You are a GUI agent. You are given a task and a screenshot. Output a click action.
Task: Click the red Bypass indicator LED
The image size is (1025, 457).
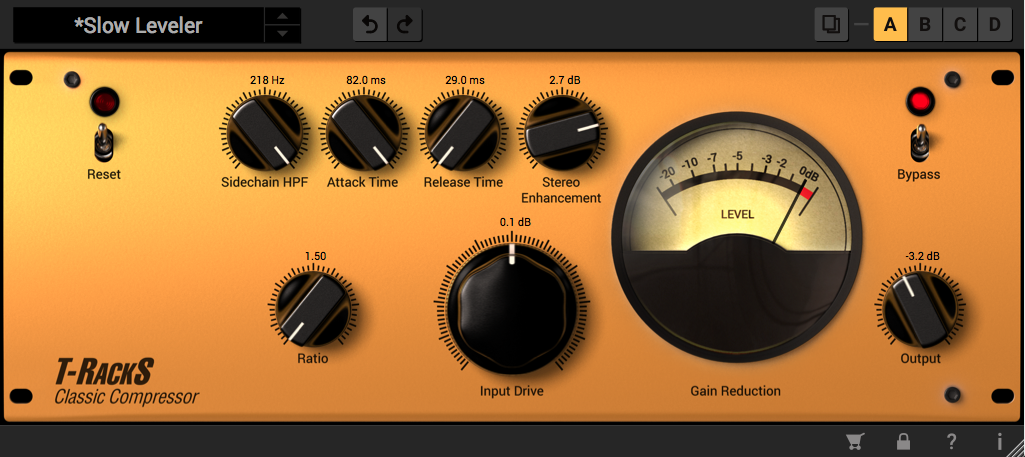(x=920, y=103)
